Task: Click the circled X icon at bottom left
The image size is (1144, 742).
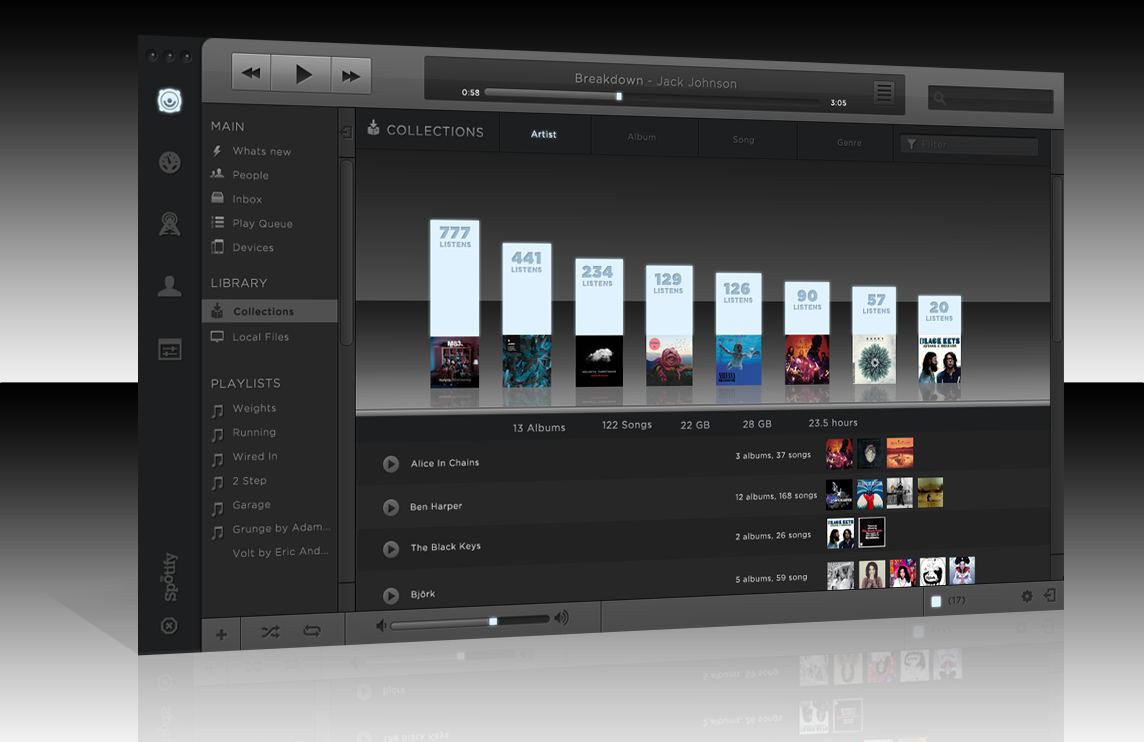Action: (169, 626)
